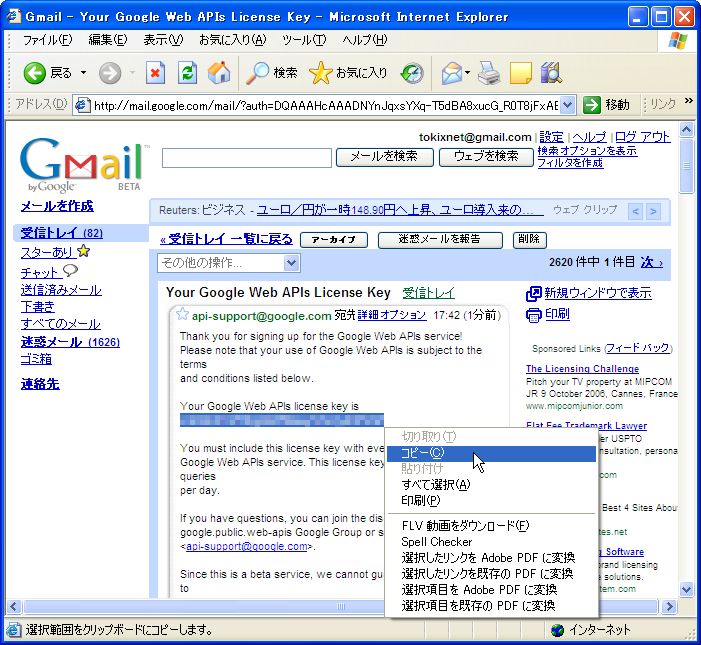701x645 pixels.
Task: Open the 編集(E) menu
Action: point(108,40)
